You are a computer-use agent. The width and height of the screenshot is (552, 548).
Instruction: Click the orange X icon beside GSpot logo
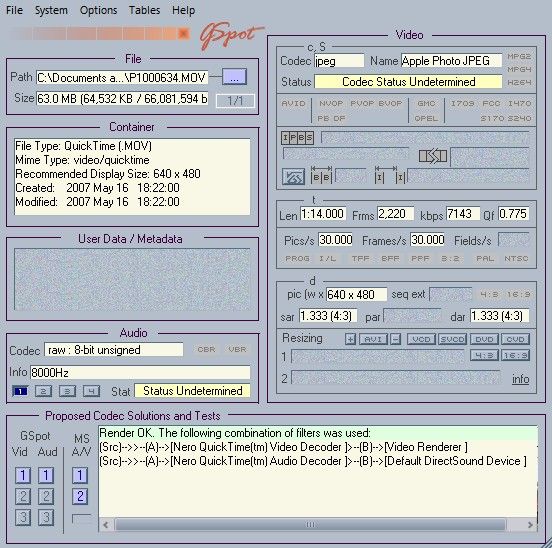pos(183,33)
